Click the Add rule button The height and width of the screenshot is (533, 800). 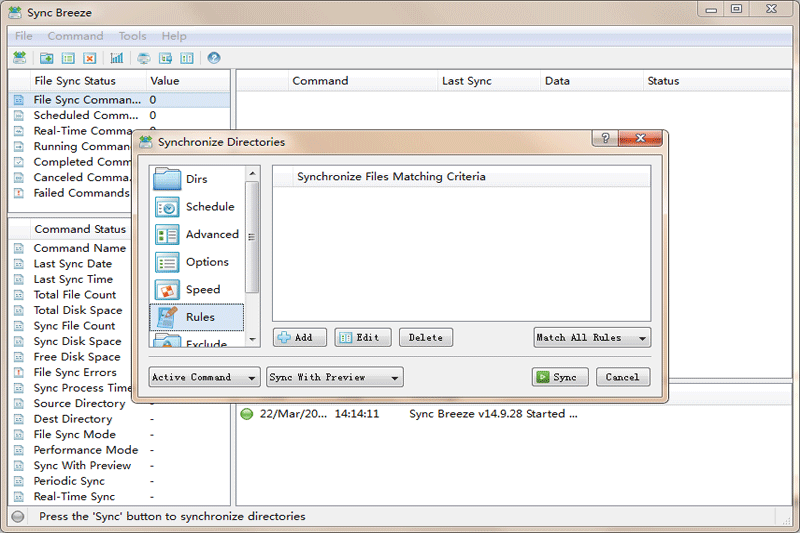point(300,338)
